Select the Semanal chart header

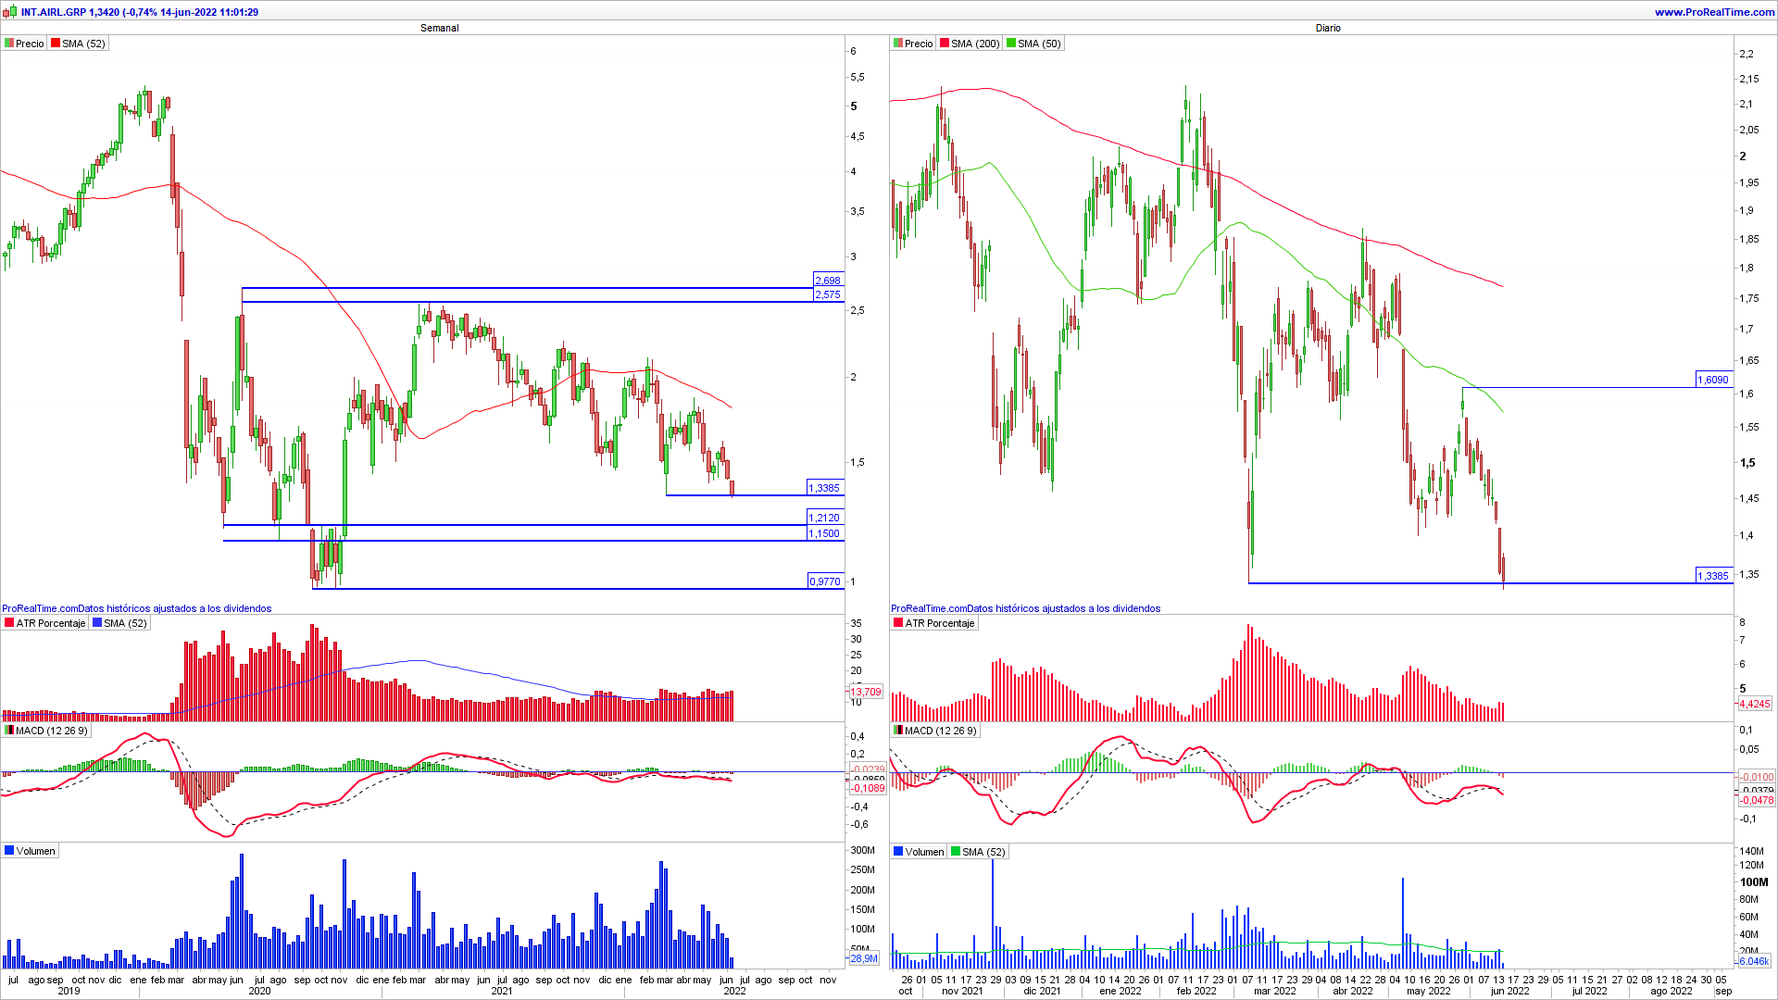click(439, 28)
